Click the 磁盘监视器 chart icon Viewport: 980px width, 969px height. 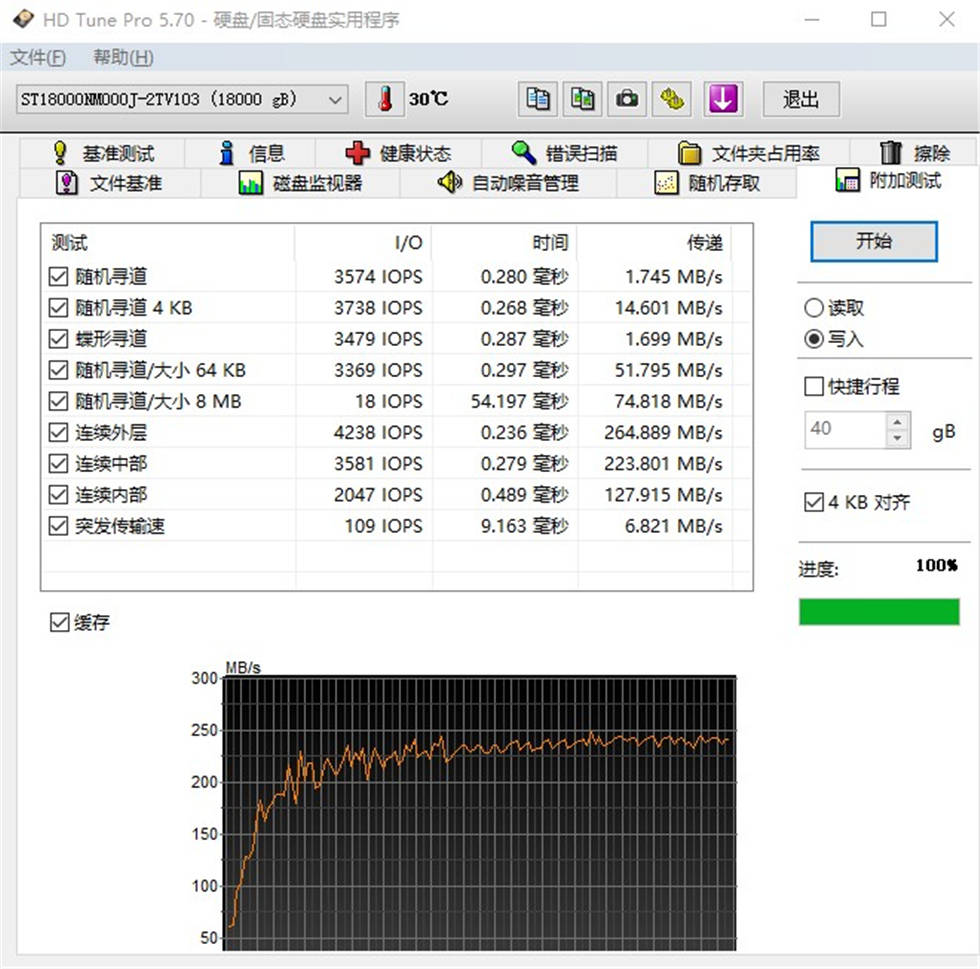pos(251,183)
